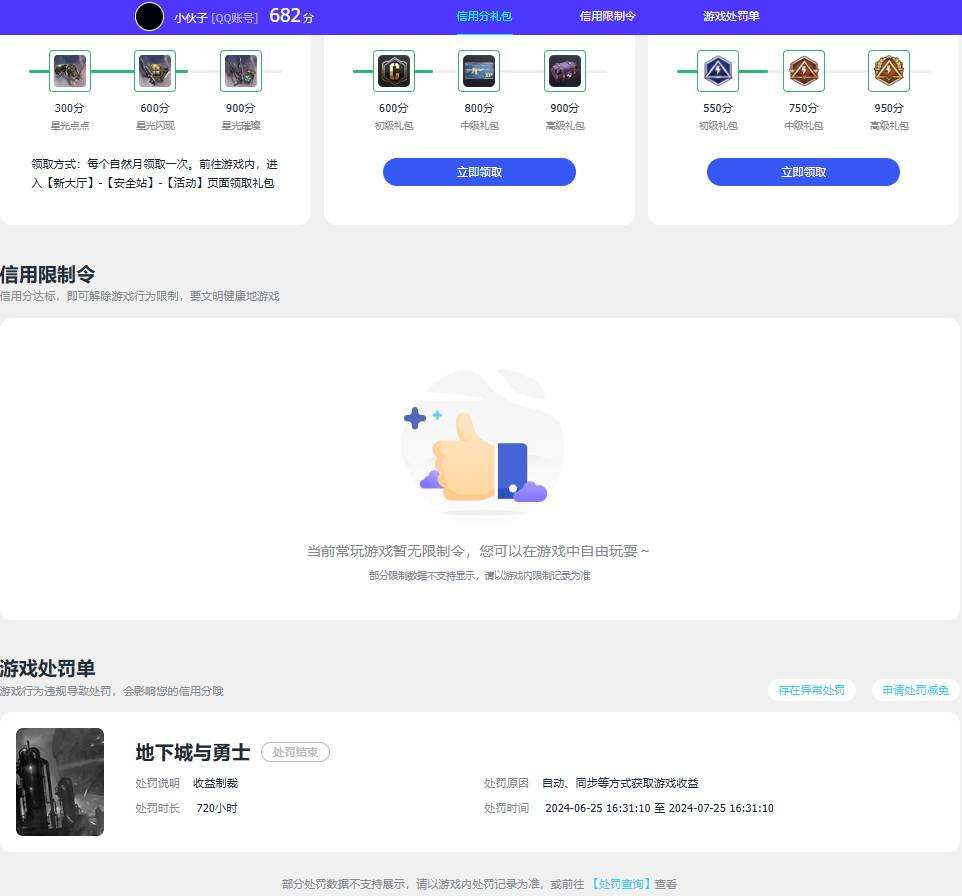Click username 小伙子 [QQ账号]
This screenshot has width=962, height=896.
coord(216,18)
